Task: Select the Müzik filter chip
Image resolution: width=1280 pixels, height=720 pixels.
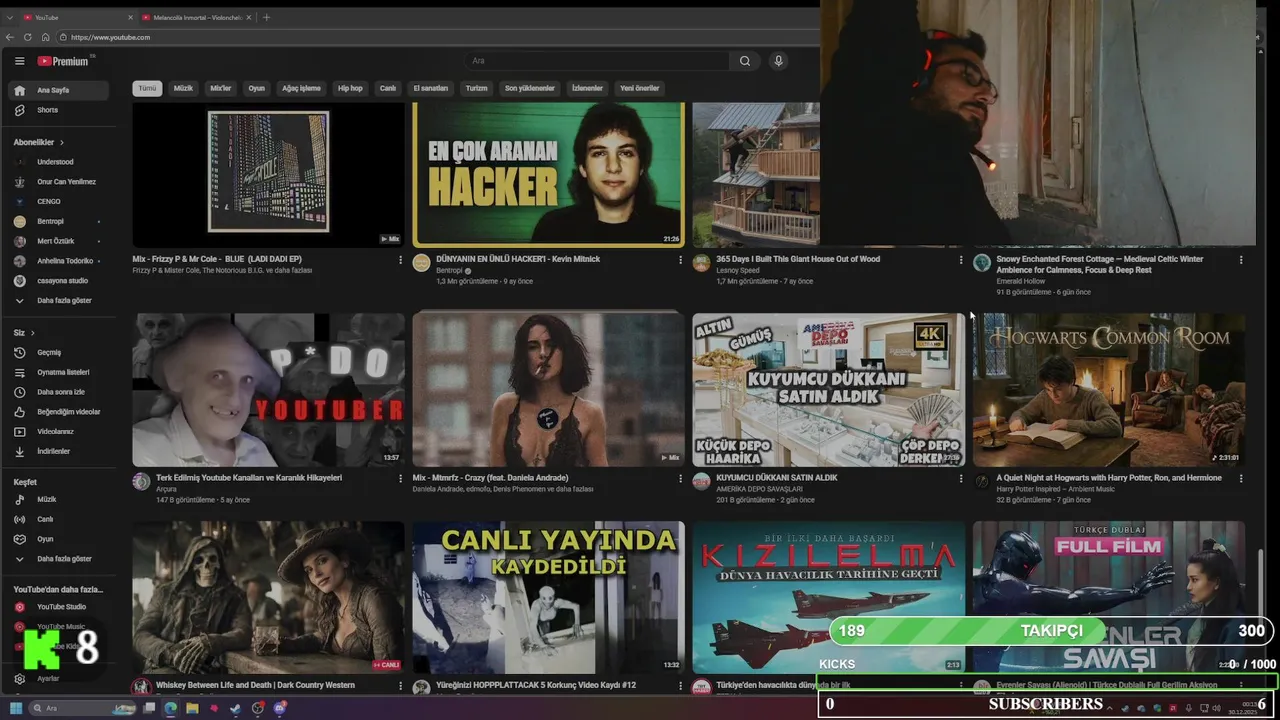Action: pos(183,88)
